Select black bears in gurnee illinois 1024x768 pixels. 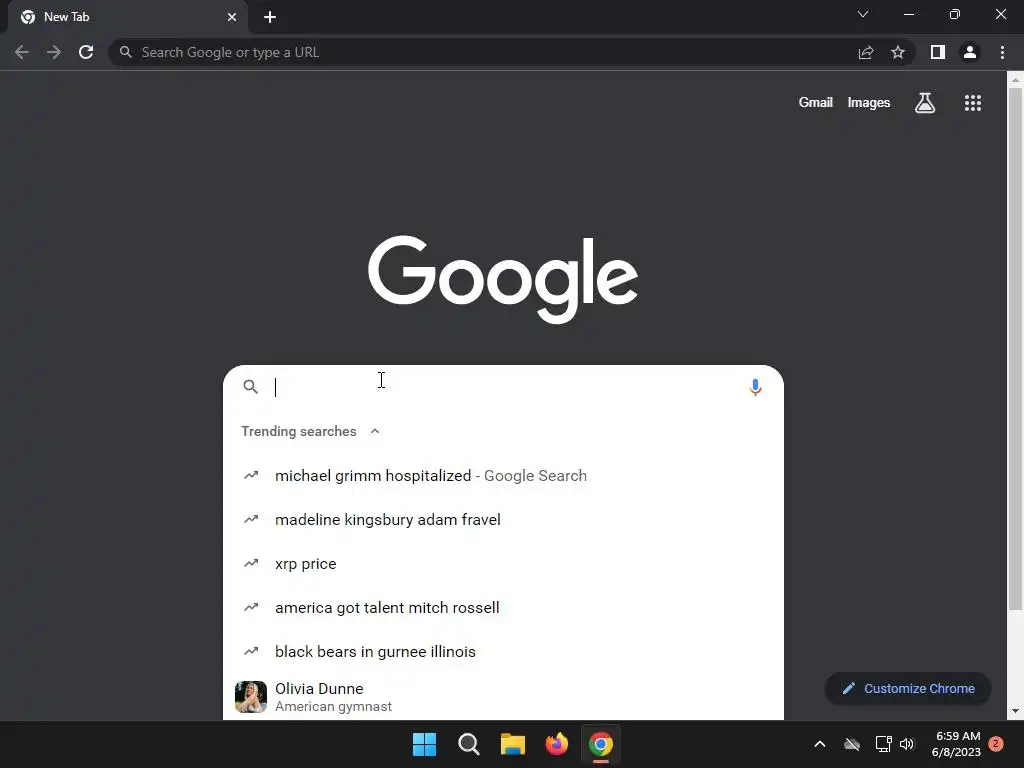(503, 652)
